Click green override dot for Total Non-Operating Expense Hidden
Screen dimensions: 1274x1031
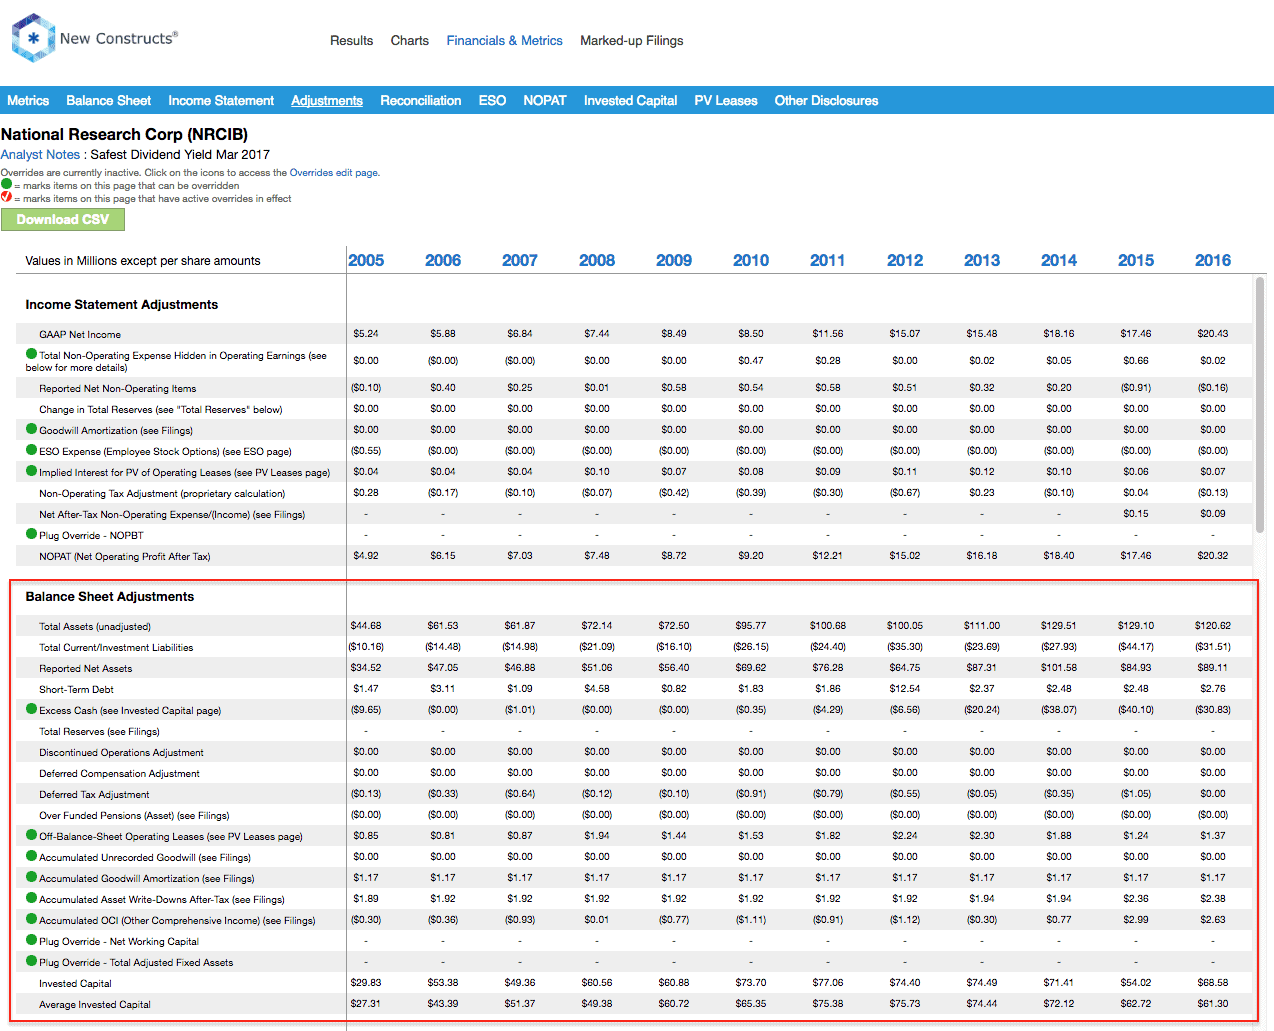click(31, 354)
